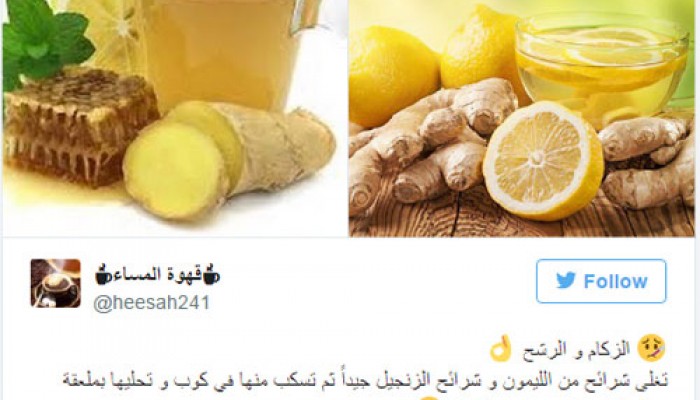Click the glass mug in the left photo
Image resolution: width=700 pixels, height=400 pixels.
225,51
